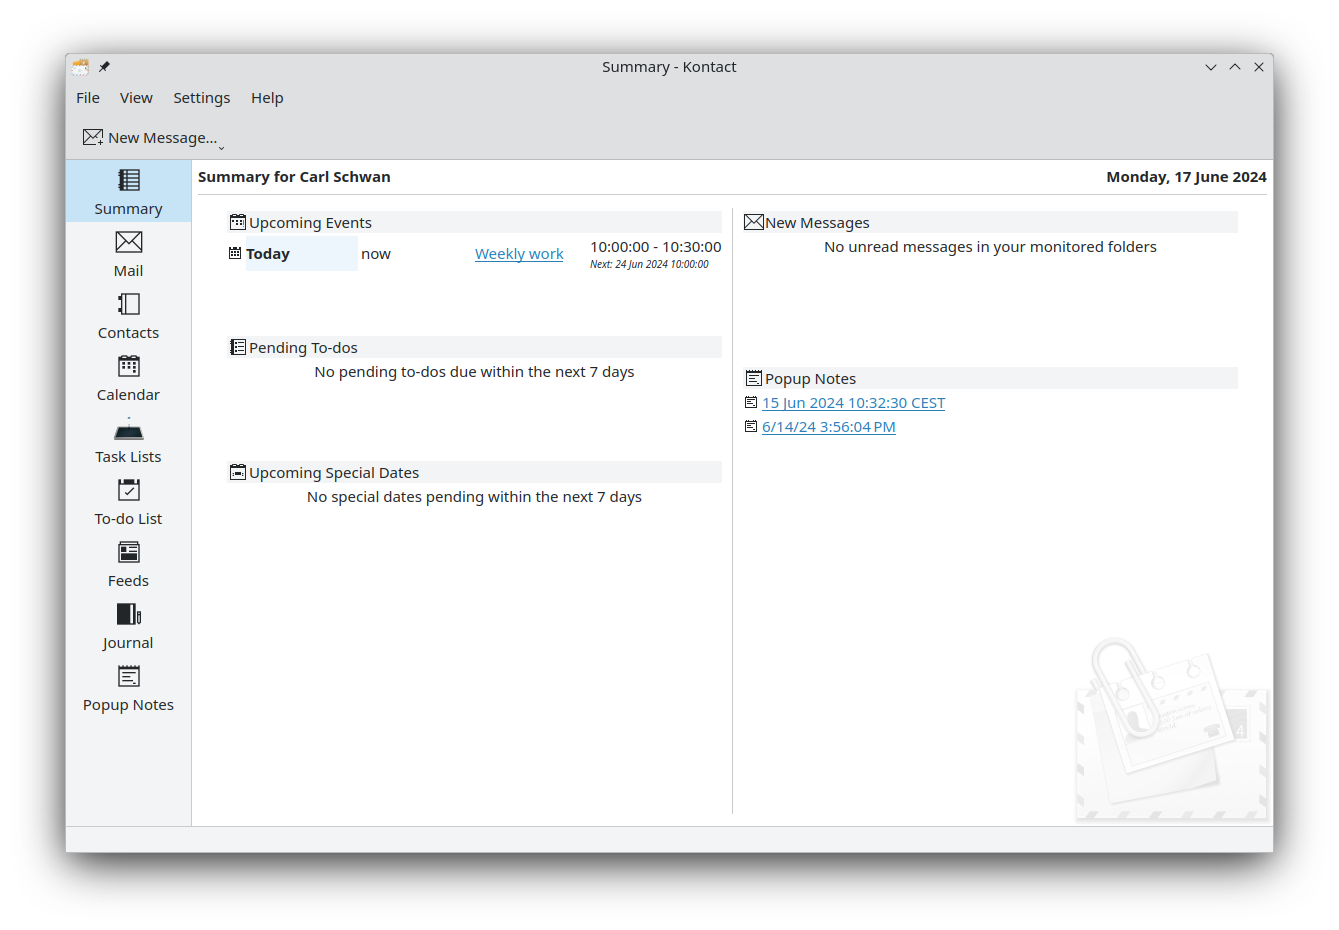Switch to Popup Notes view

(128, 688)
